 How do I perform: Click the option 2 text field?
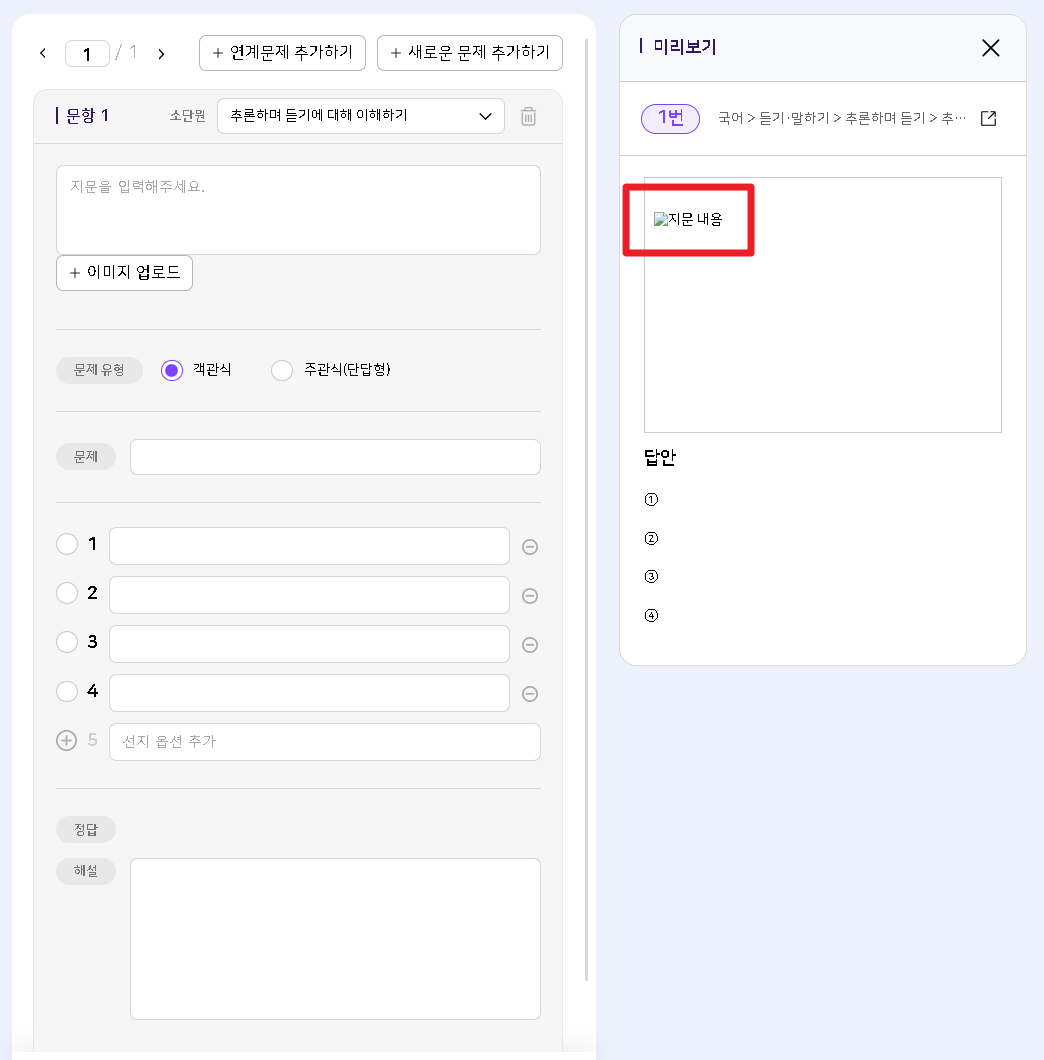pos(310,595)
